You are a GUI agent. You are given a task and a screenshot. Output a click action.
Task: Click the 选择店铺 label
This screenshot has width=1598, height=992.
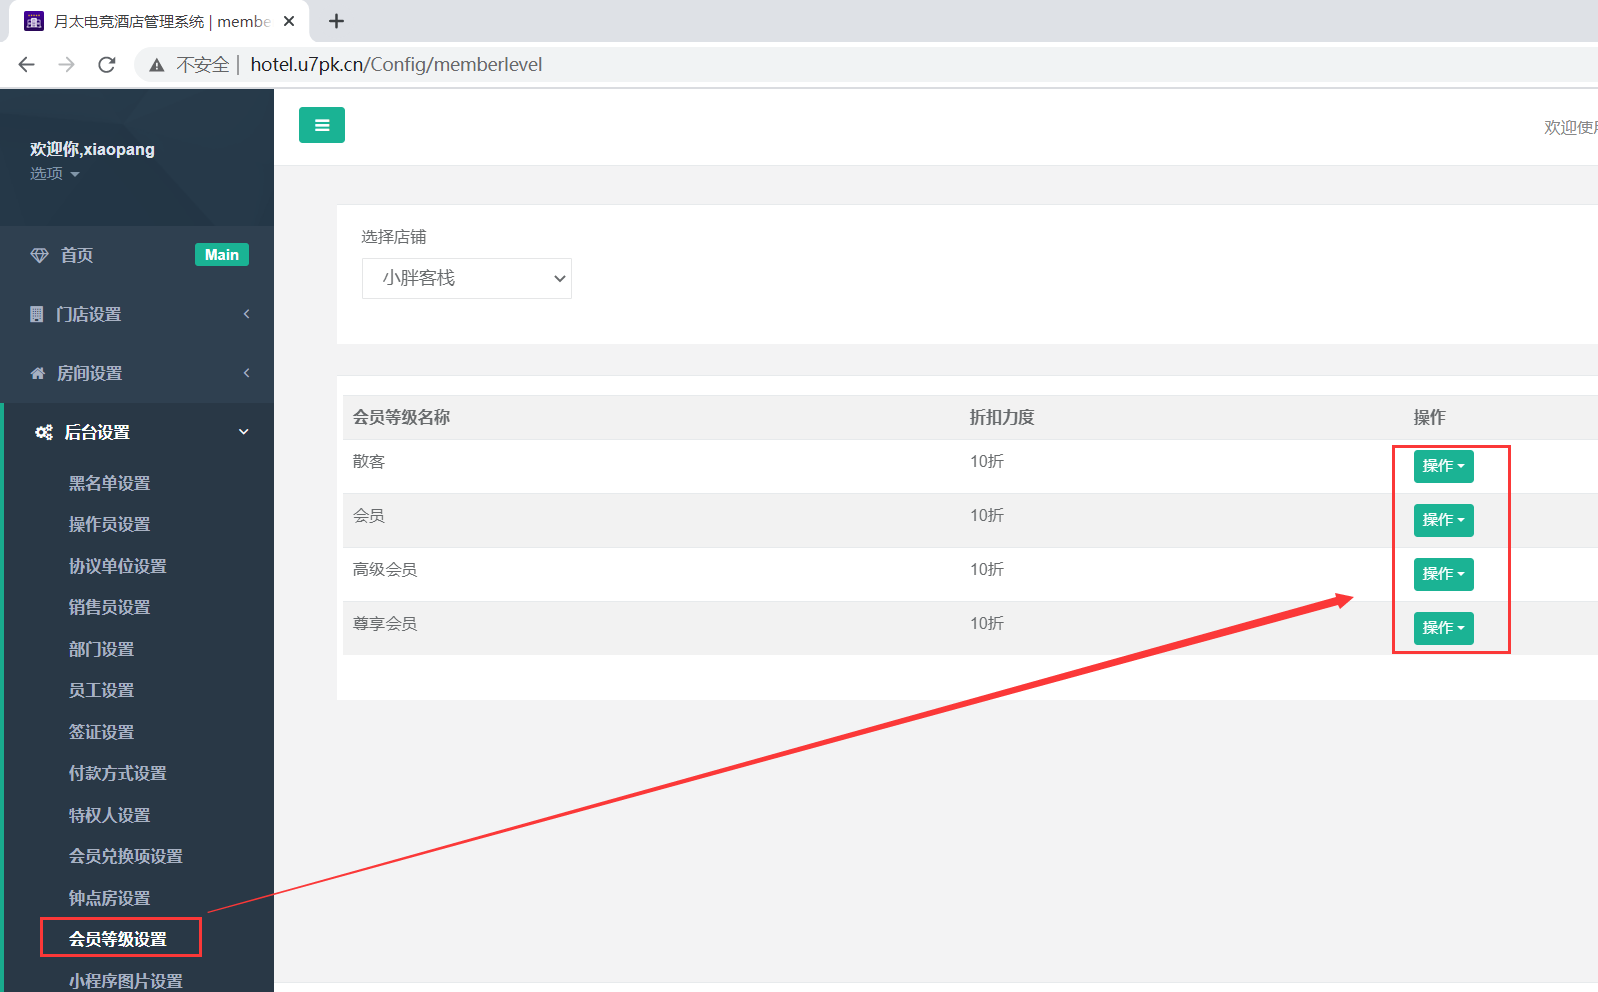[x=394, y=237]
